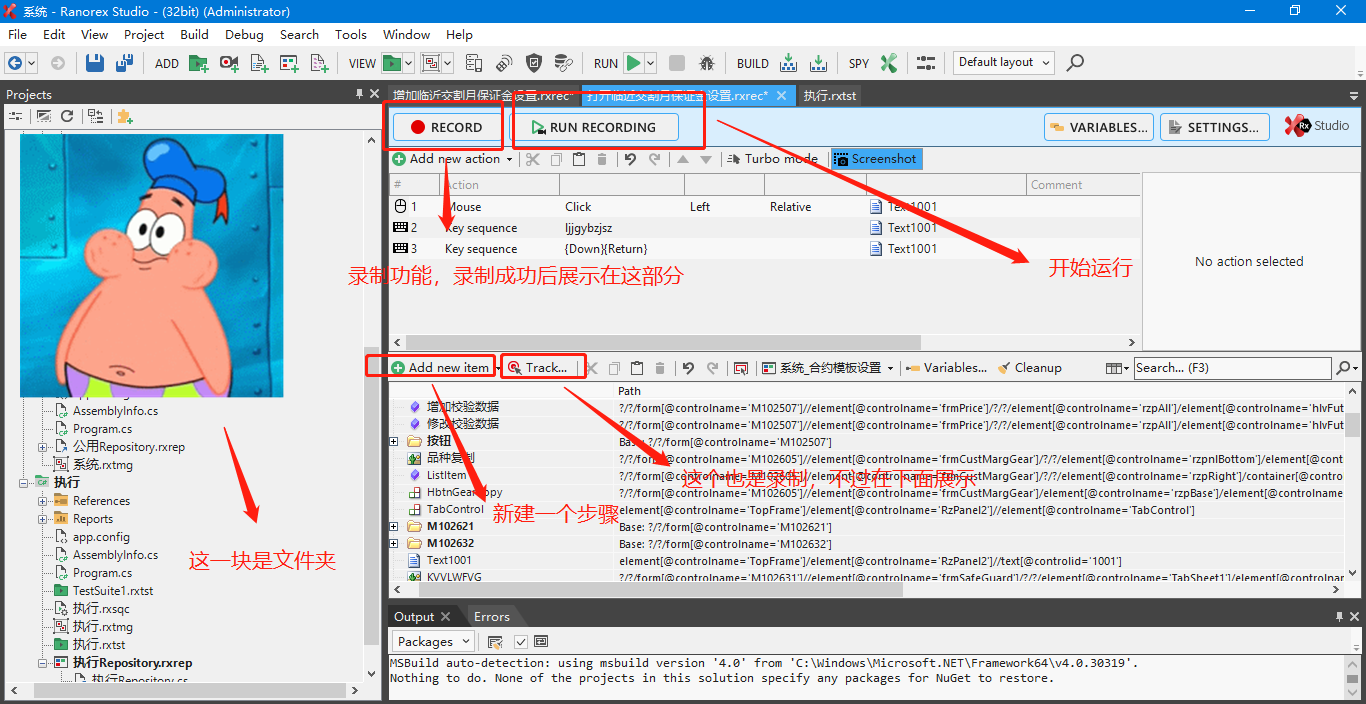Screen dimensions: 1366x704
Task: Click the shield icon in main toolbar
Action: coord(534,63)
